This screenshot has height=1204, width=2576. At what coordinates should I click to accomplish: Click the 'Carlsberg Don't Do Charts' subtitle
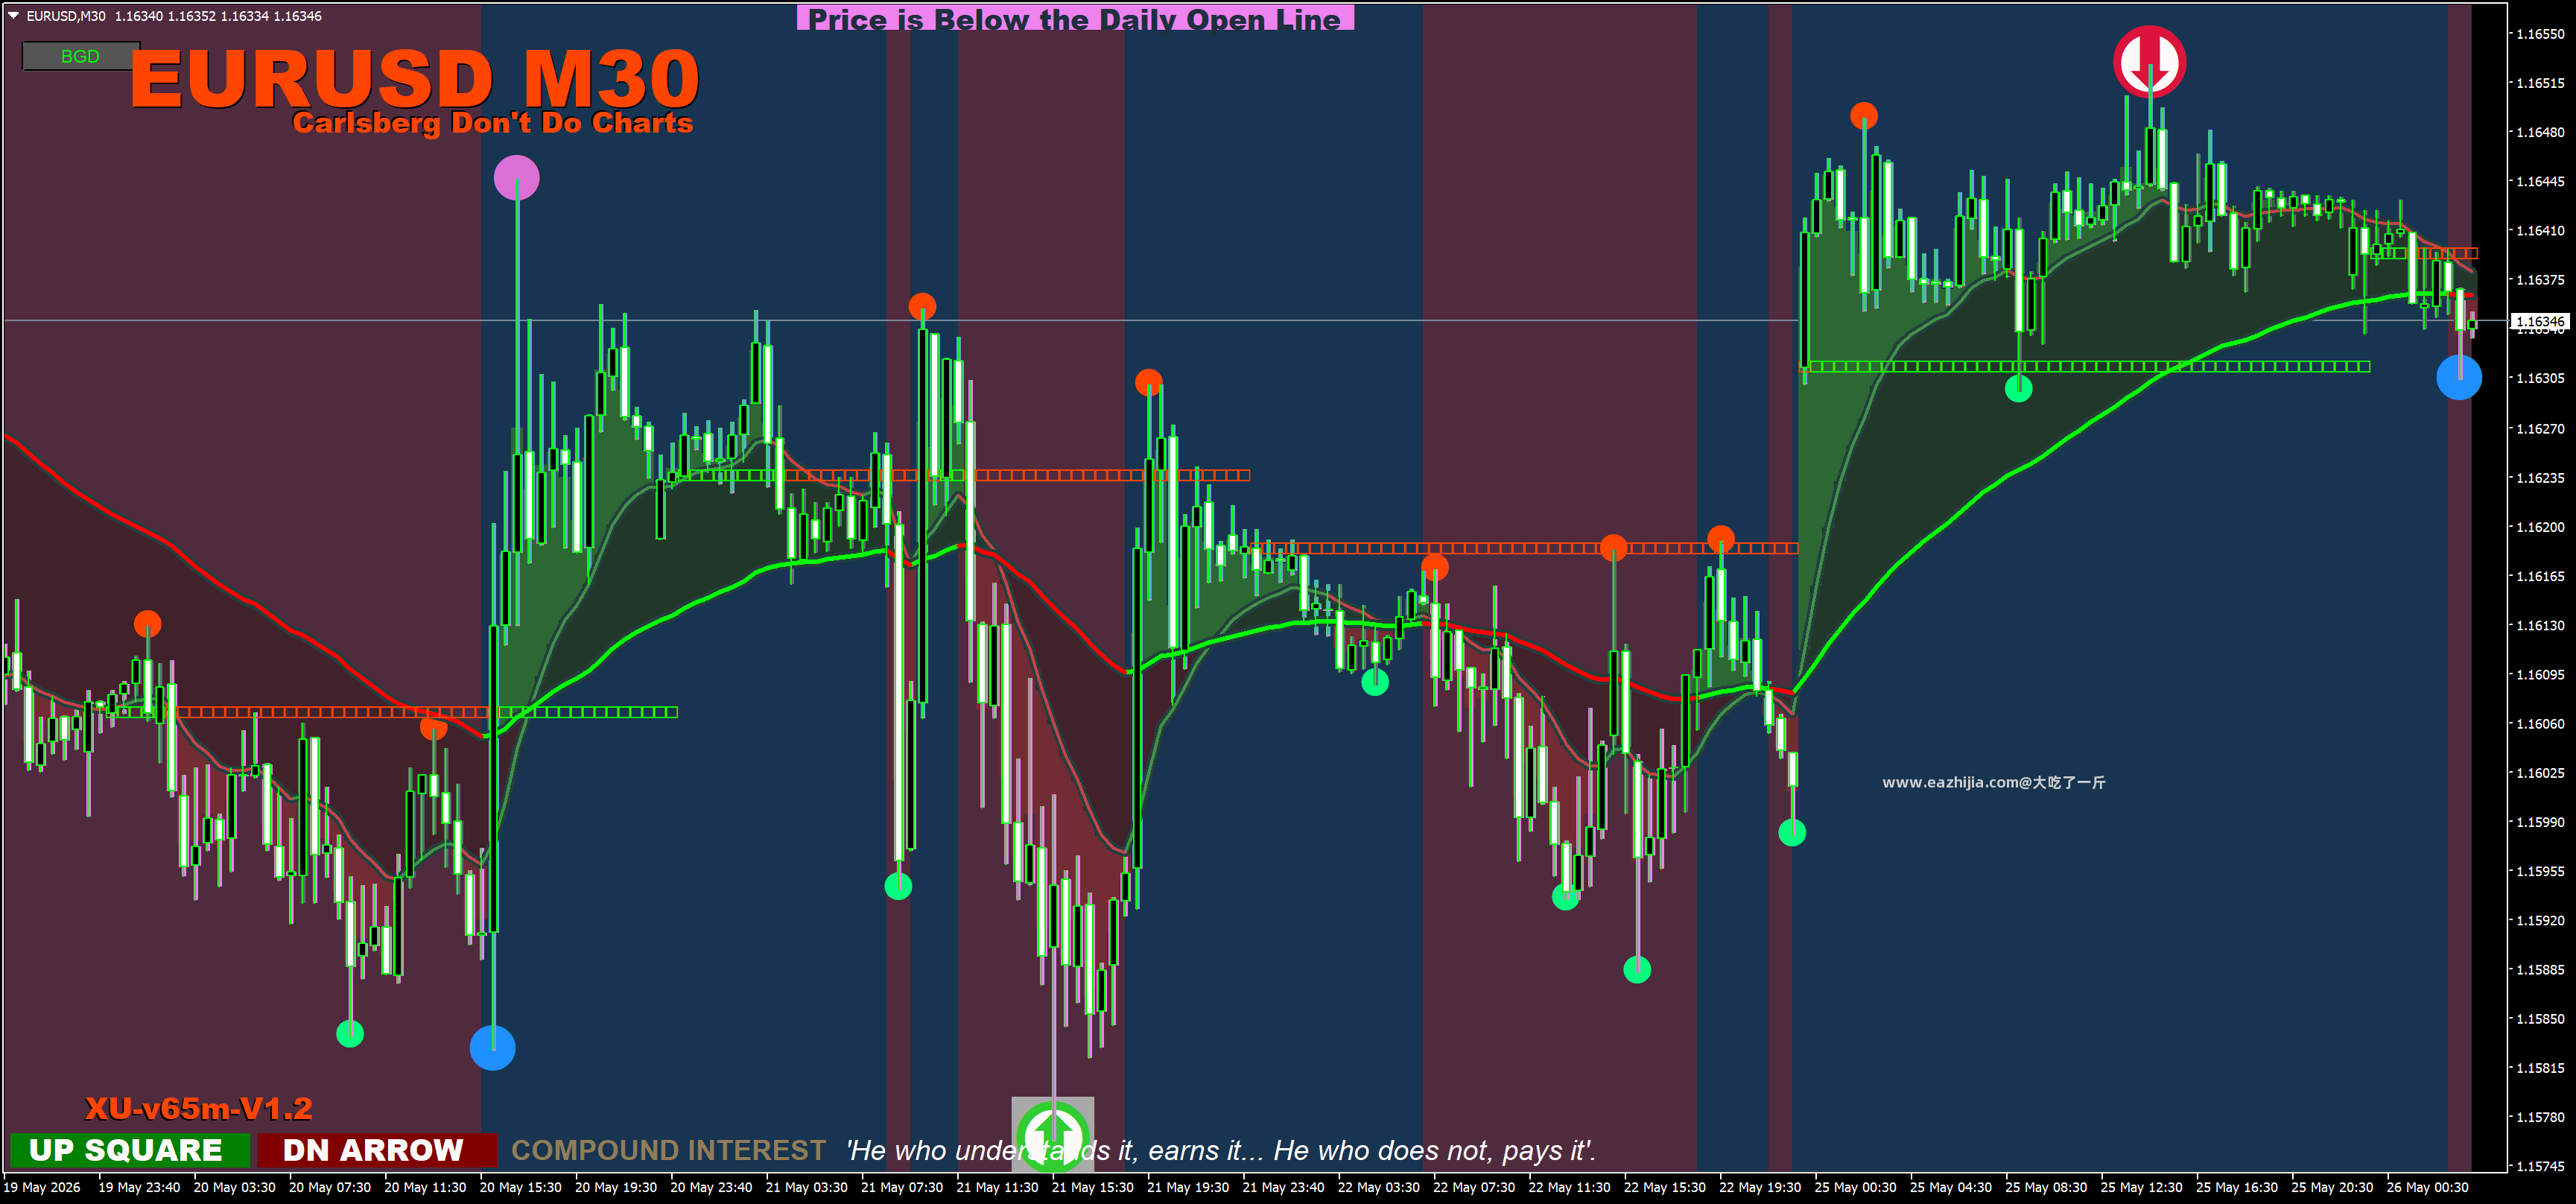tap(492, 123)
